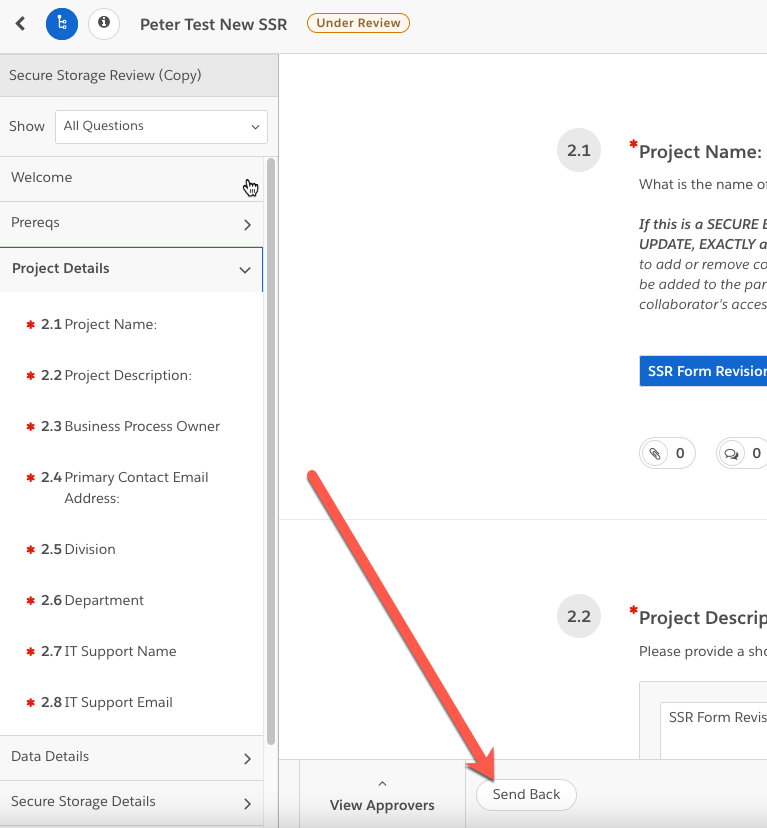Screen dimensions: 767x828
Task: Jump to 2.1 Project Name question
Action: click(x=99, y=324)
